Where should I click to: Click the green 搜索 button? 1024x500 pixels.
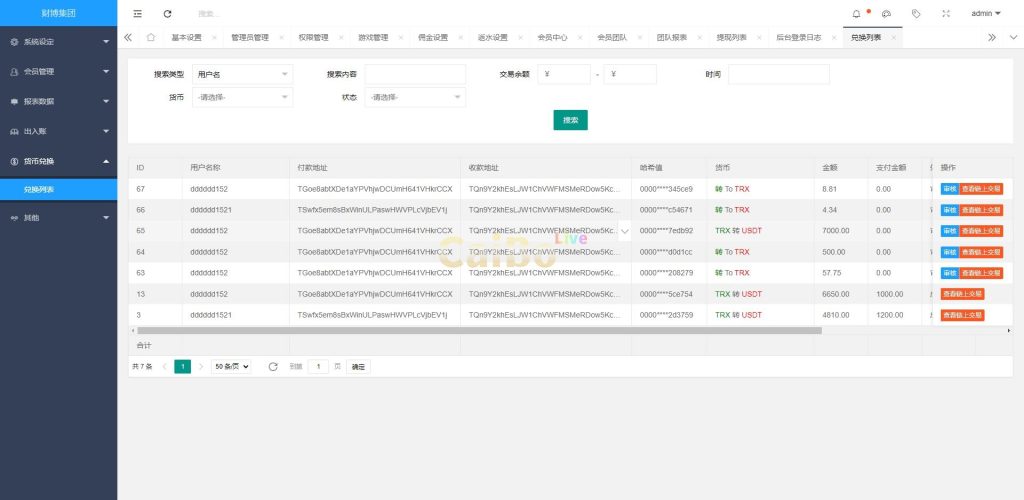click(x=570, y=120)
